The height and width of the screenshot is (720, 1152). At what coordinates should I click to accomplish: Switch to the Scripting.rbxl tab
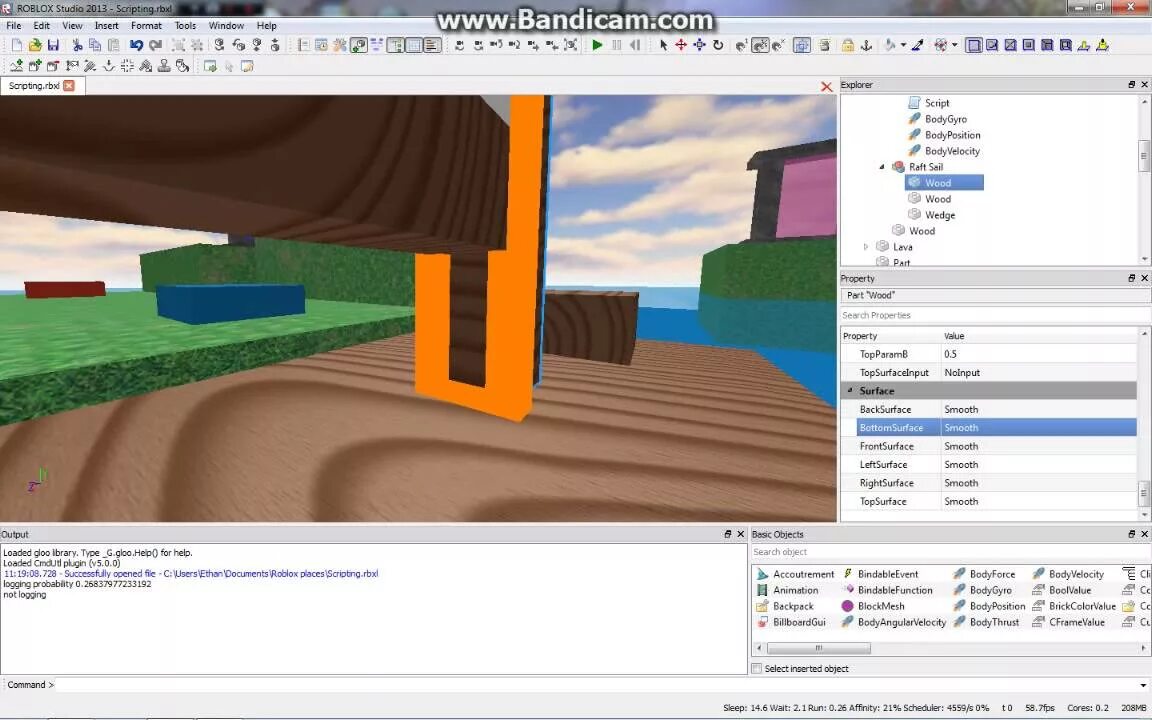coord(34,85)
